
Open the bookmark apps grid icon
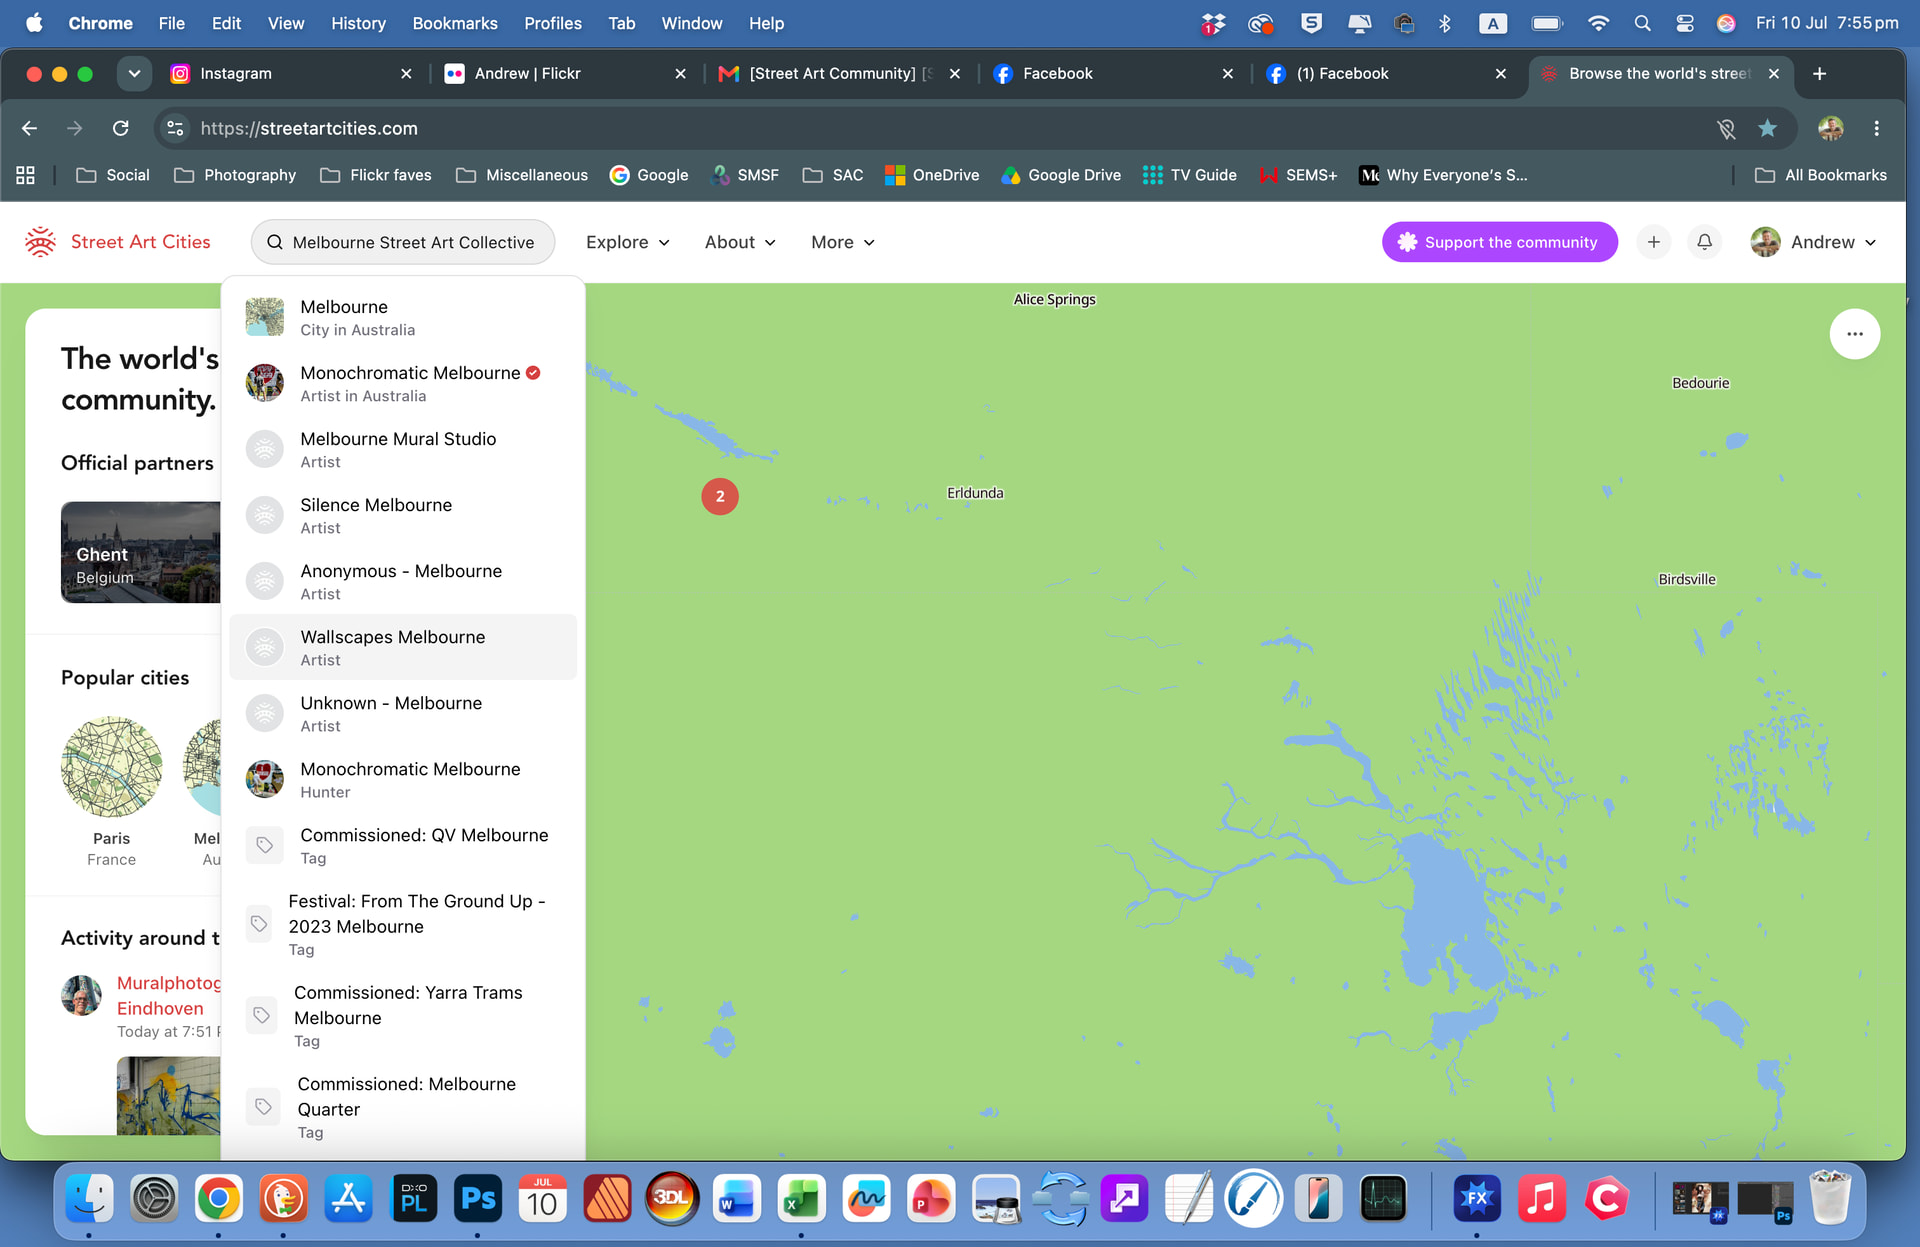point(26,175)
